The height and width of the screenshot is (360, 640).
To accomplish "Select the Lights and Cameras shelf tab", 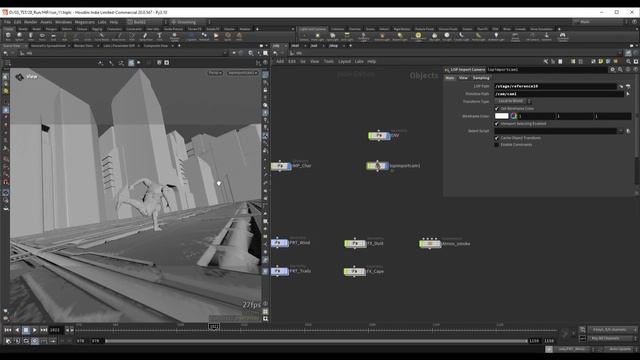I will coord(313,29).
